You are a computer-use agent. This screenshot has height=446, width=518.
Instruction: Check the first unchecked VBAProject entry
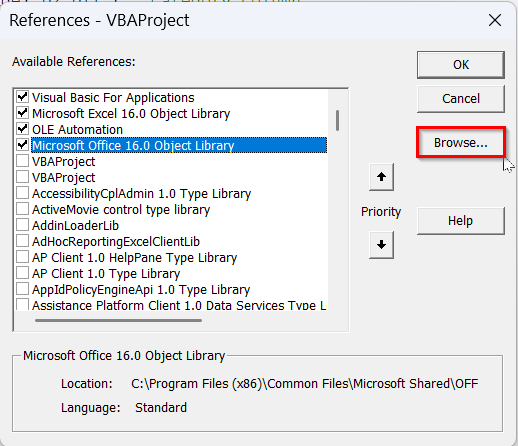22,161
